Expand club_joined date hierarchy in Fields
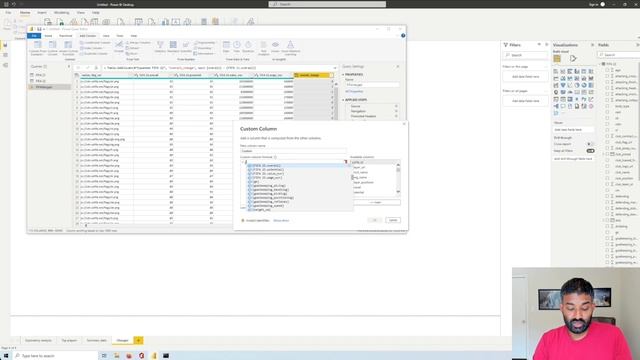 pyautogui.click(x=603, y=154)
